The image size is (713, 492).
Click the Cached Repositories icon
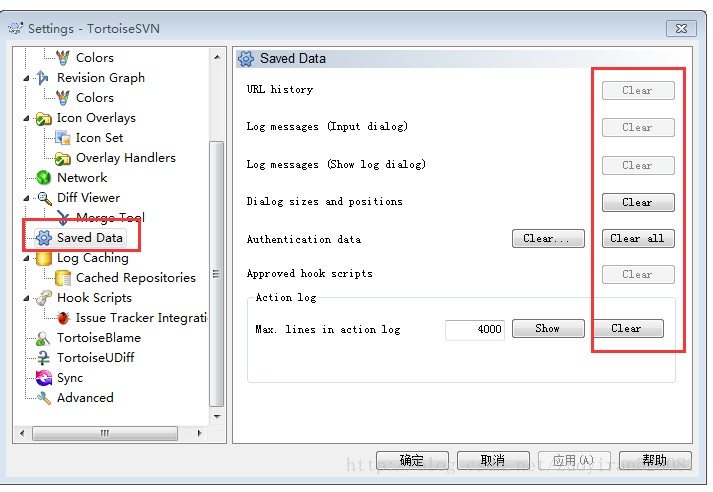pyautogui.click(x=63, y=278)
